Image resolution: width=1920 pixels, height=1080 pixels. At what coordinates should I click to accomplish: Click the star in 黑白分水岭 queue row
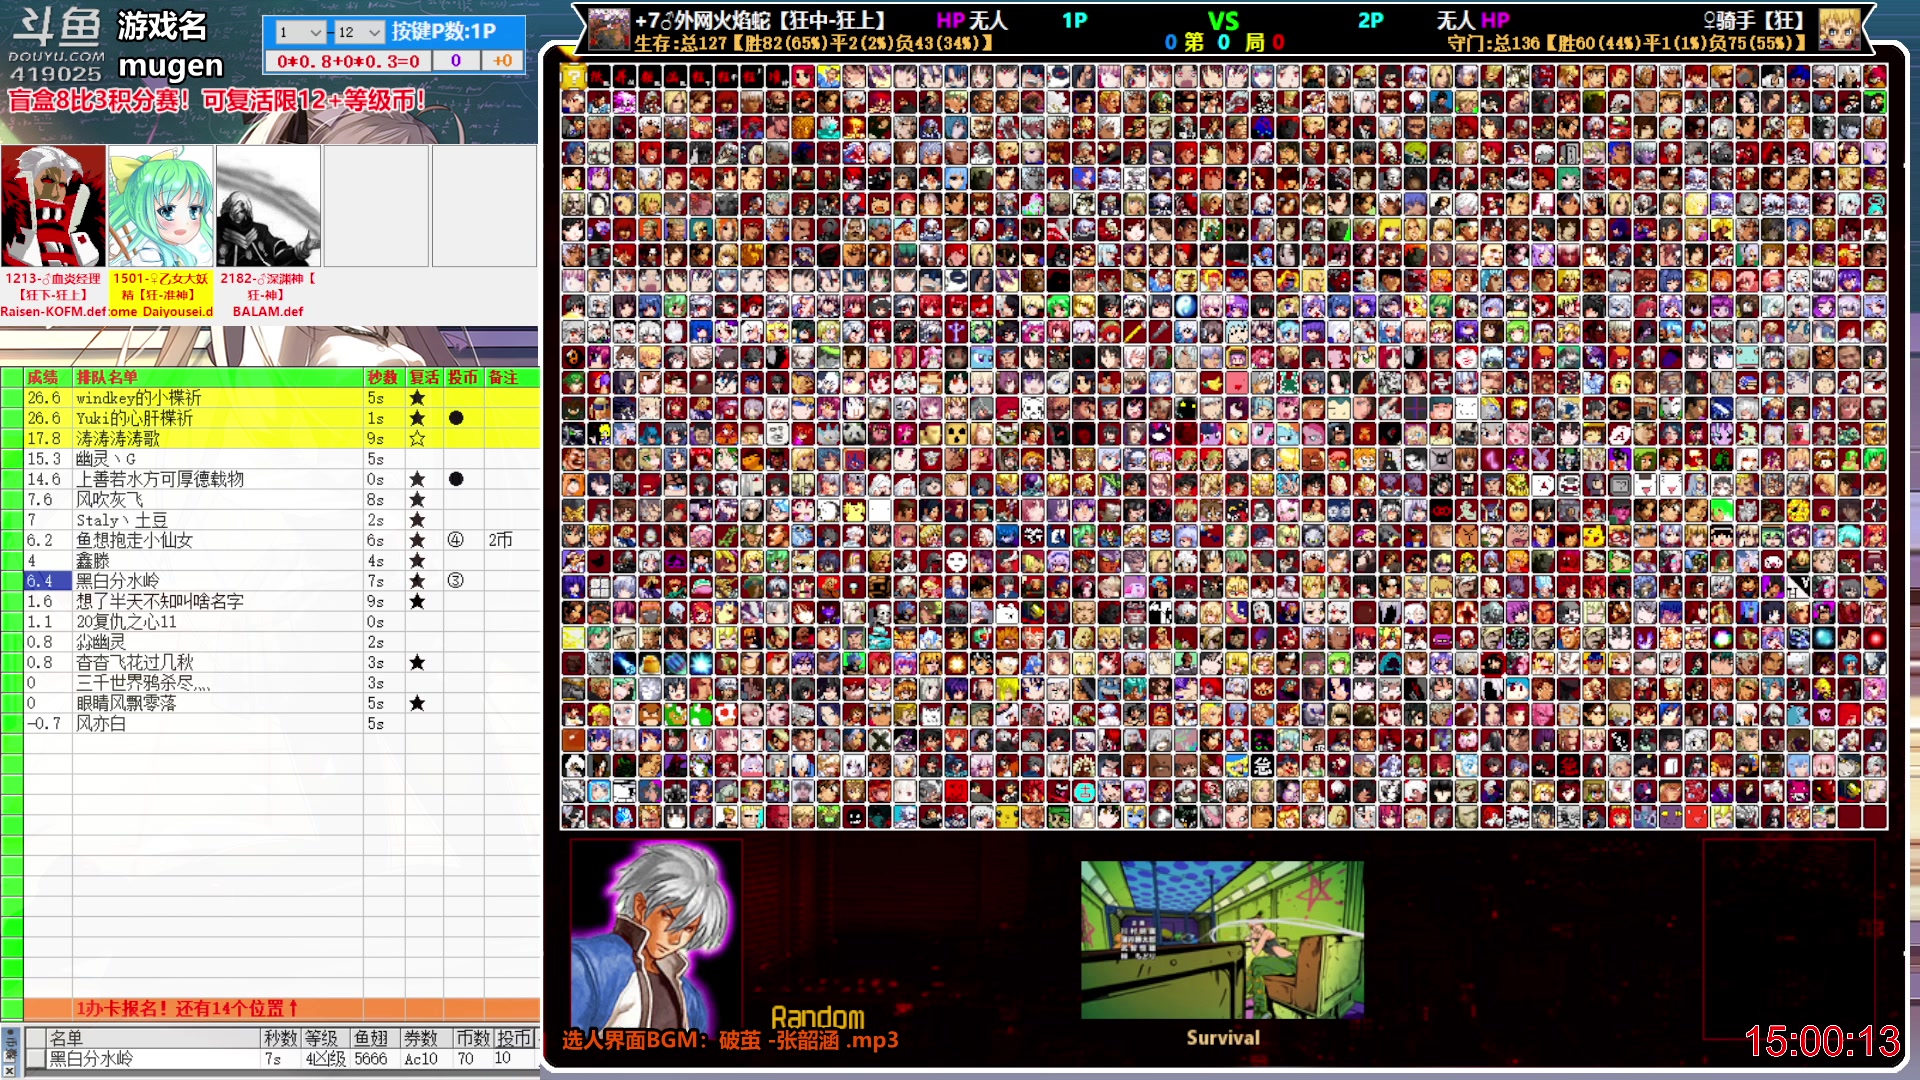(x=417, y=581)
